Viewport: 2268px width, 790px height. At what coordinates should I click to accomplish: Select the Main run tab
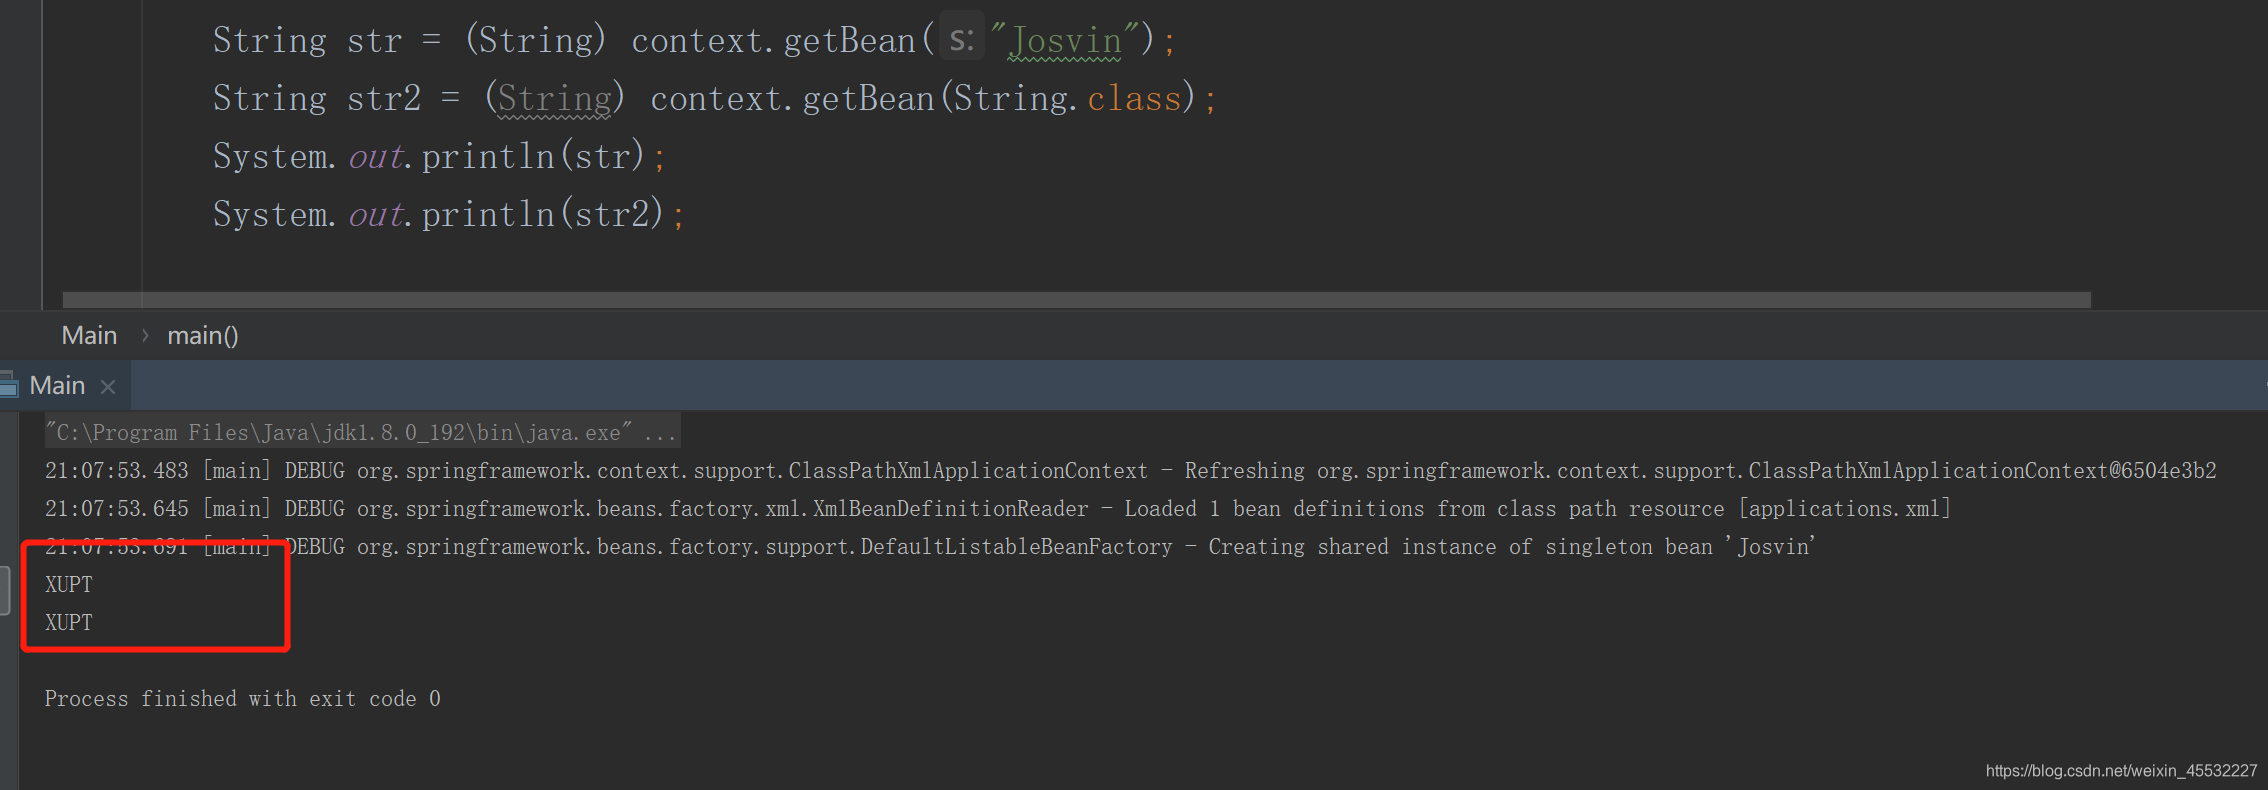[57, 386]
